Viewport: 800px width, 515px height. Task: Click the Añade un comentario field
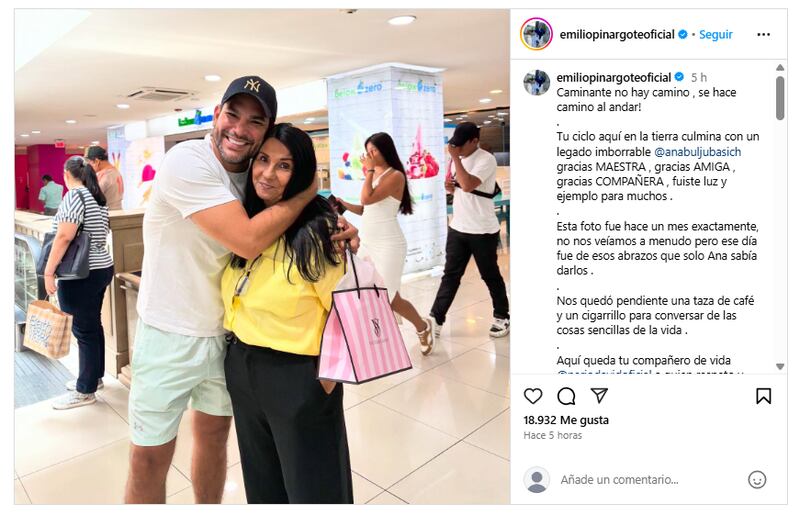tap(648, 480)
